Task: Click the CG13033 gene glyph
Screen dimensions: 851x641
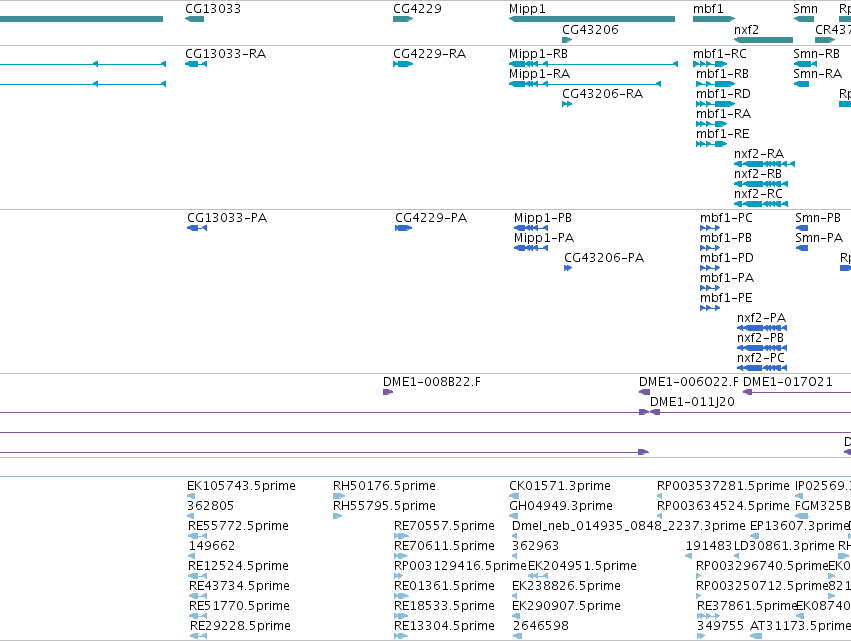Action: [194, 19]
